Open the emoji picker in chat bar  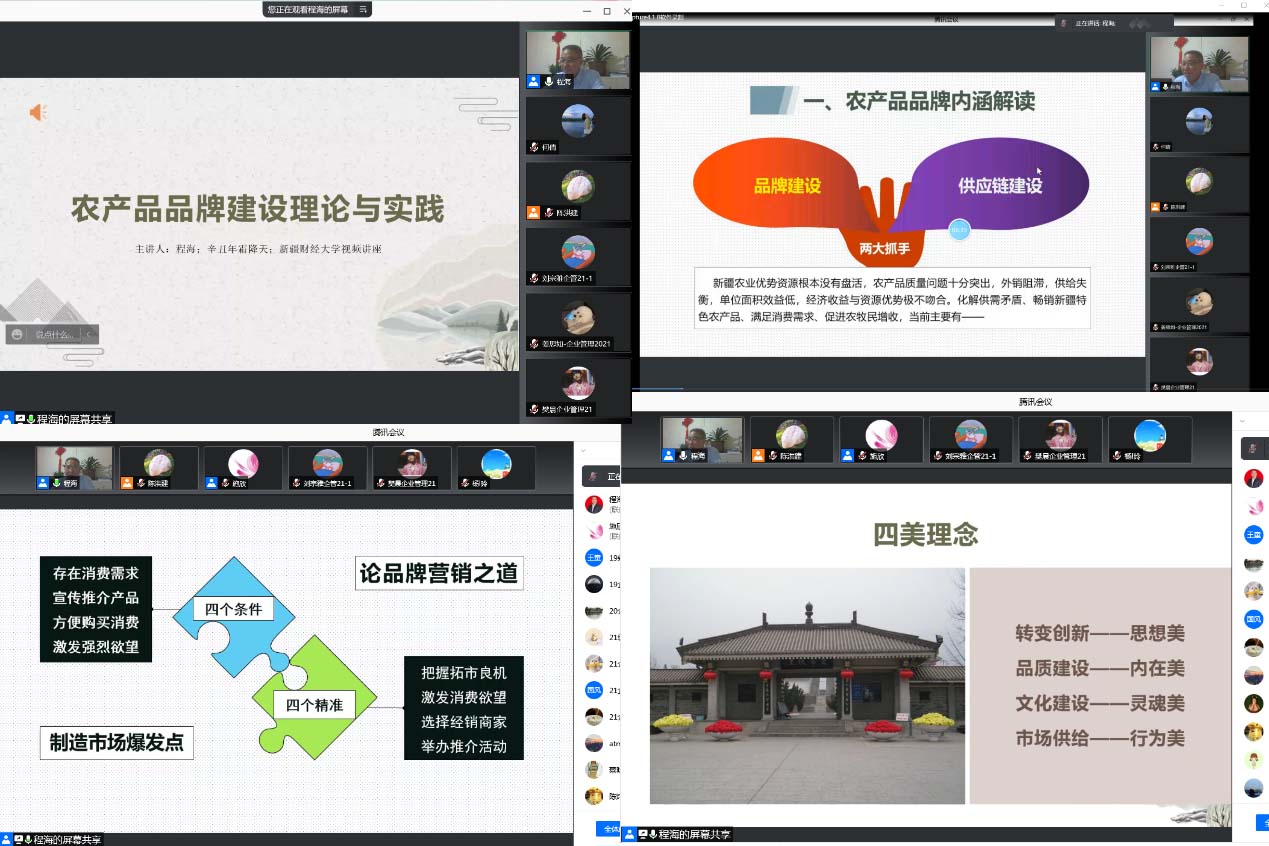tap(17, 334)
